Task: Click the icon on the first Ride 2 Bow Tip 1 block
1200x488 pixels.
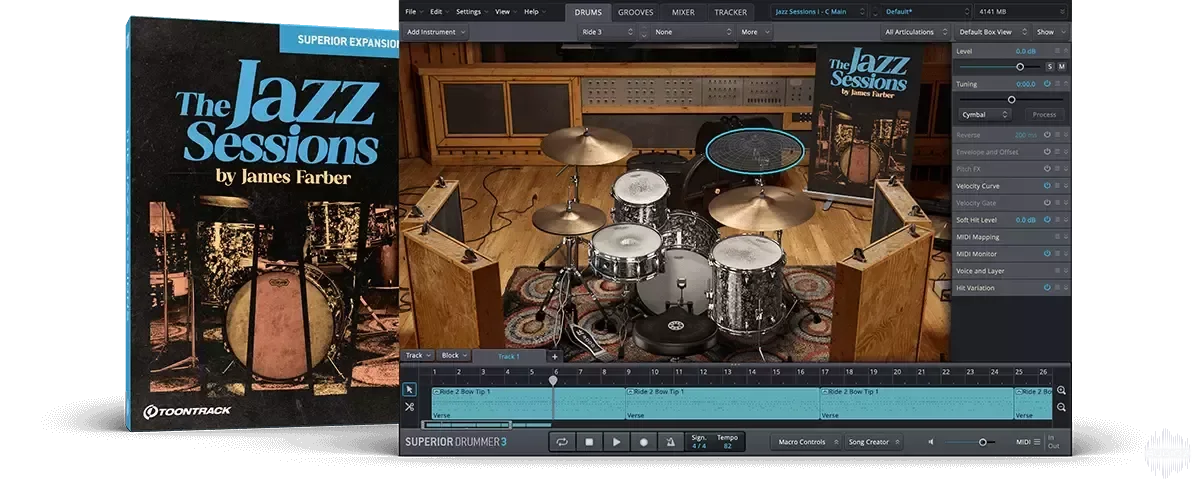Action: tap(436, 392)
